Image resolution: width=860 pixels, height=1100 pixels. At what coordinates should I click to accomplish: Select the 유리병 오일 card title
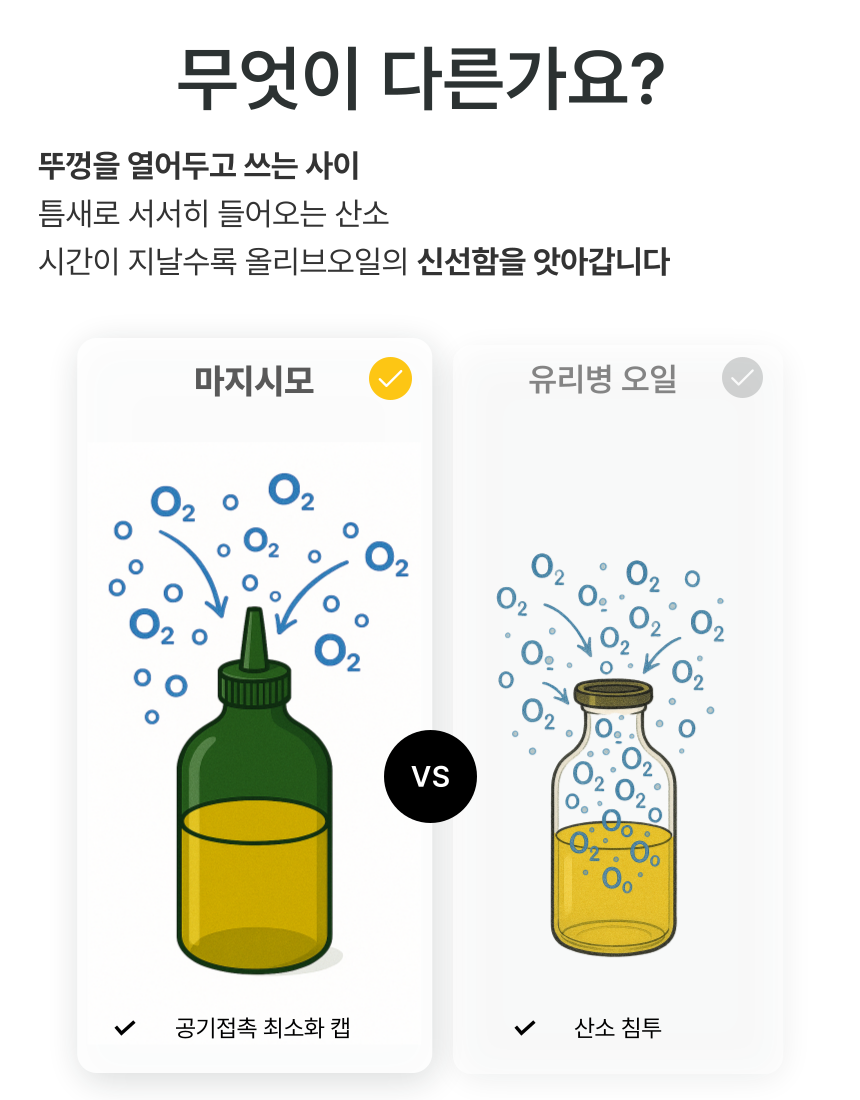(603, 380)
